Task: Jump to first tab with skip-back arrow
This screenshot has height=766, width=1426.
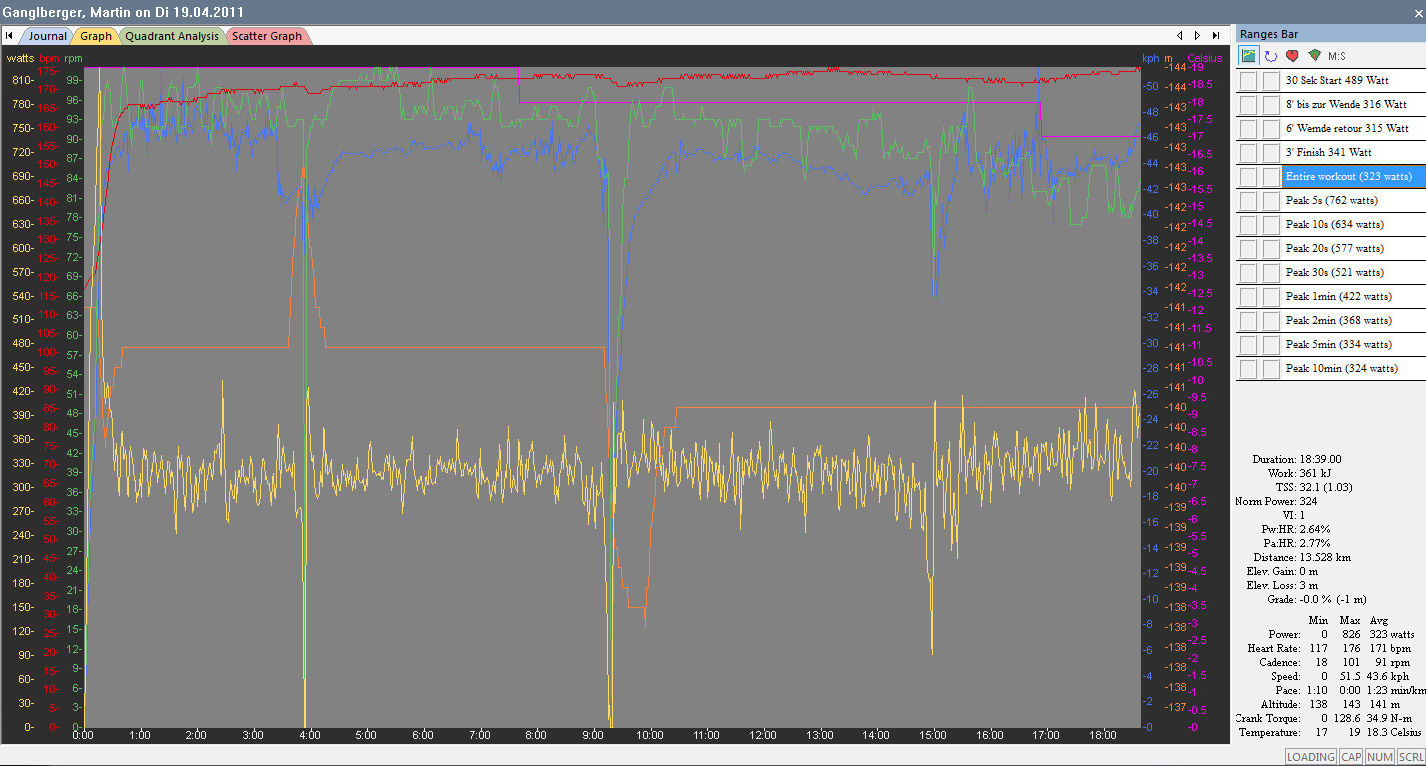Action: click(9, 36)
